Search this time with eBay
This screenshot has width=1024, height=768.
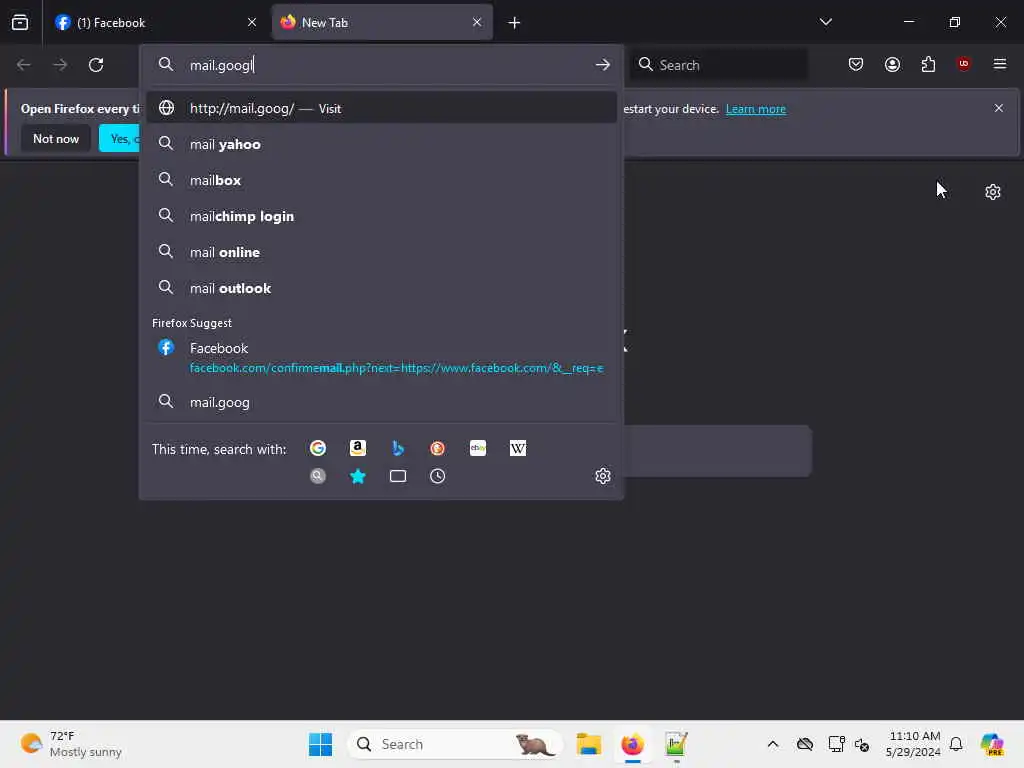tap(478, 448)
